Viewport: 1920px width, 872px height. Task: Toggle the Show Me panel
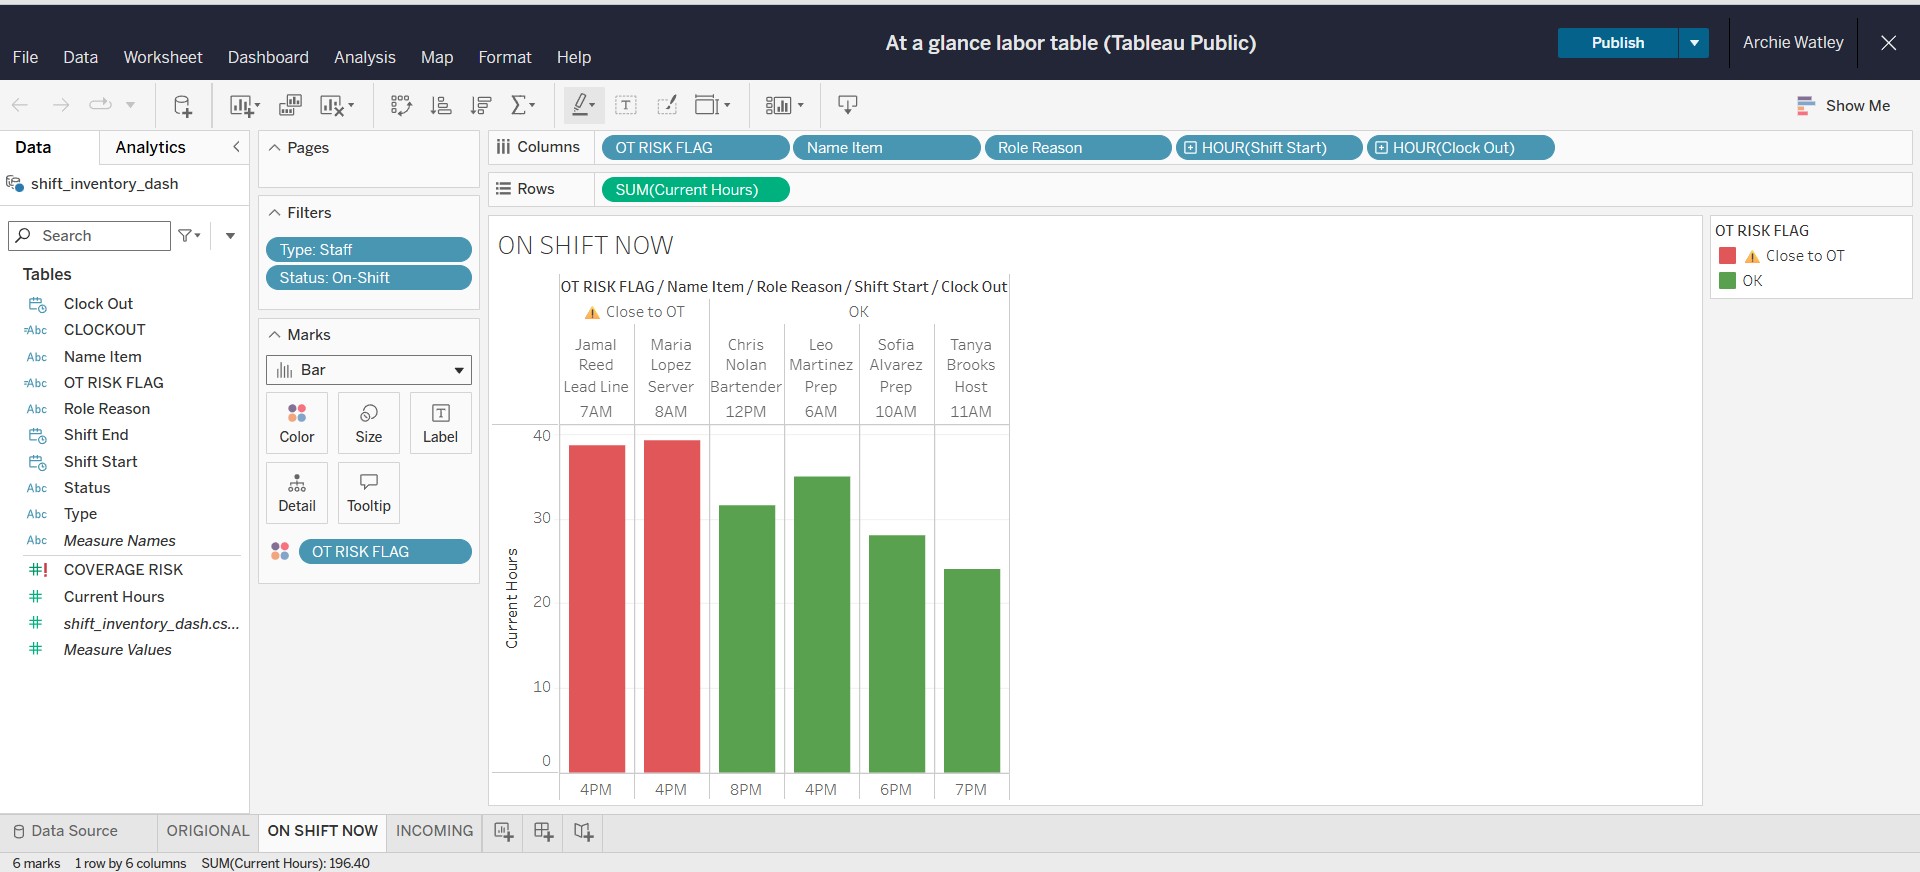tap(1843, 105)
